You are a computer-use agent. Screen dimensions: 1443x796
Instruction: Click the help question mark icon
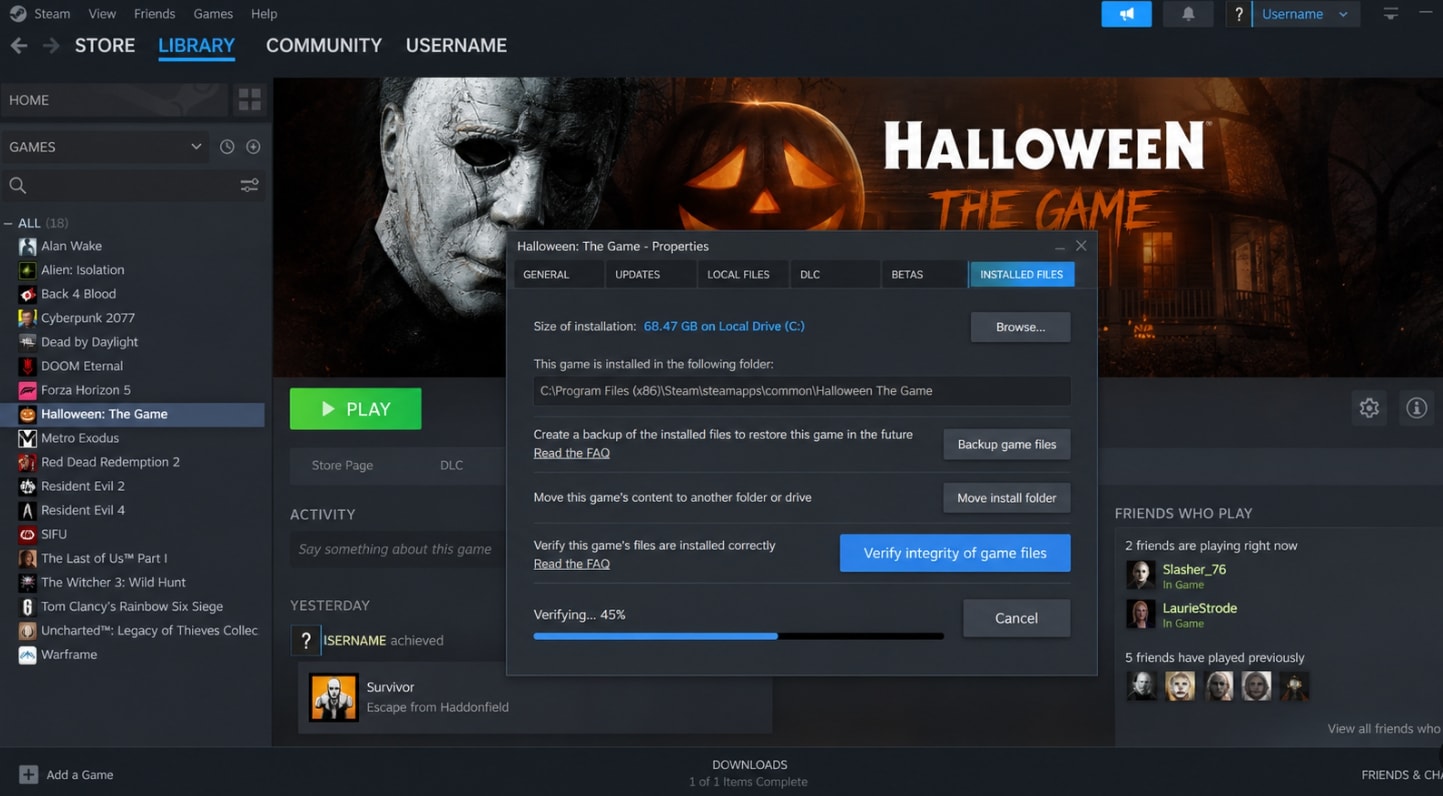[x=1239, y=14]
